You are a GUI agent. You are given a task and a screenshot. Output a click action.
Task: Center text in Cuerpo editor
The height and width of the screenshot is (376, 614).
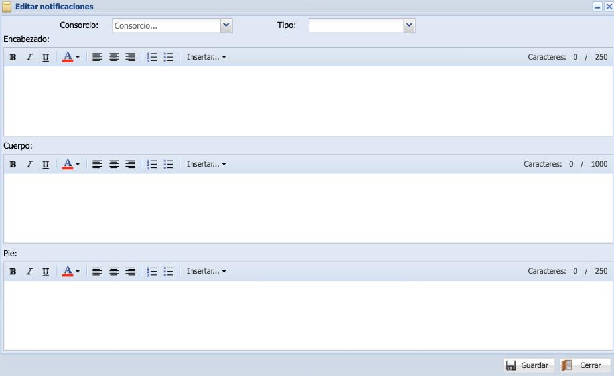tap(114, 164)
